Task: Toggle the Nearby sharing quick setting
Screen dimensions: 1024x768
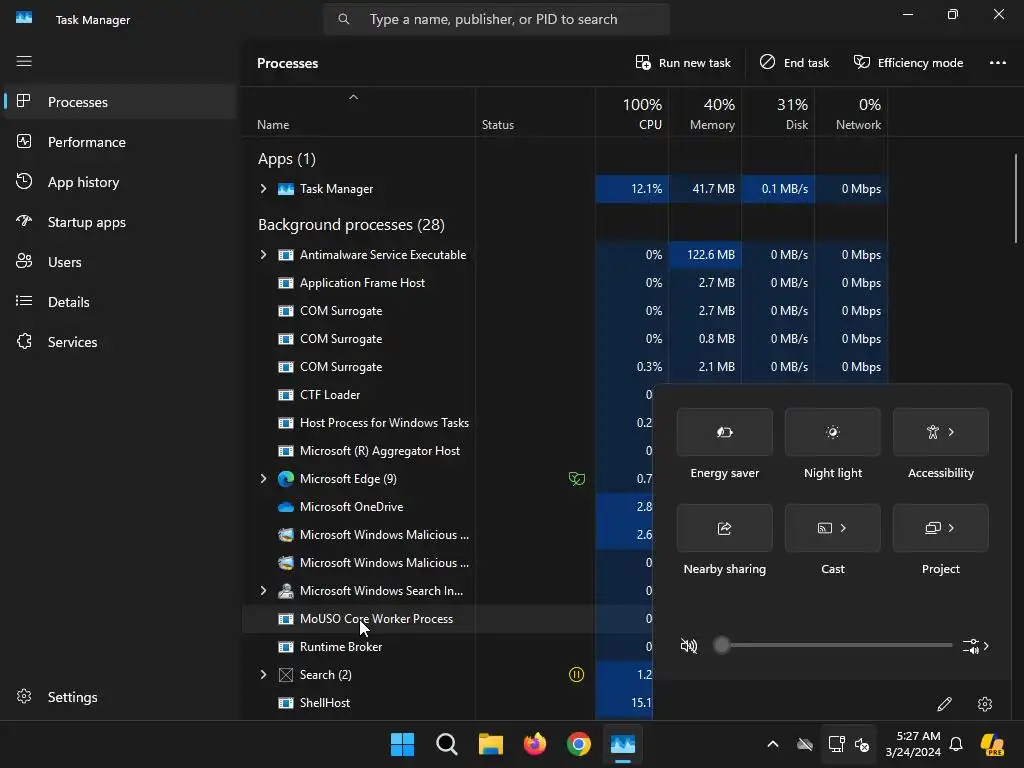Action: pyautogui.click(x=725, y=528)
